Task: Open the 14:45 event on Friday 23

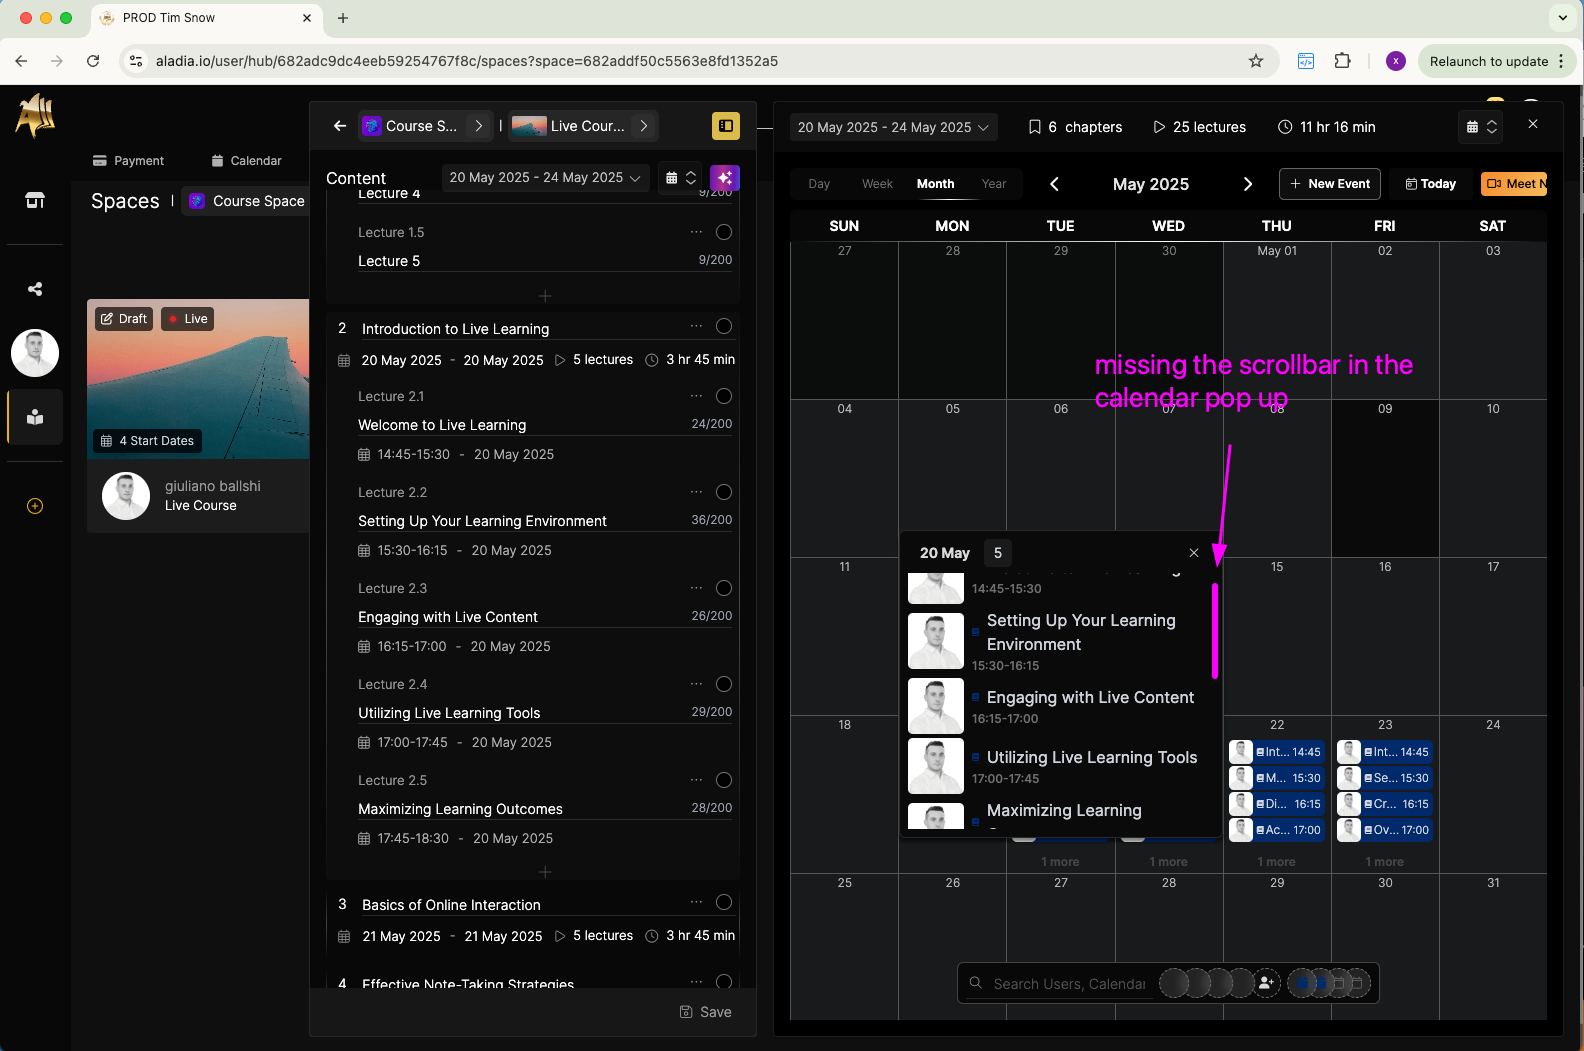Action: (x=1385, y=752)
